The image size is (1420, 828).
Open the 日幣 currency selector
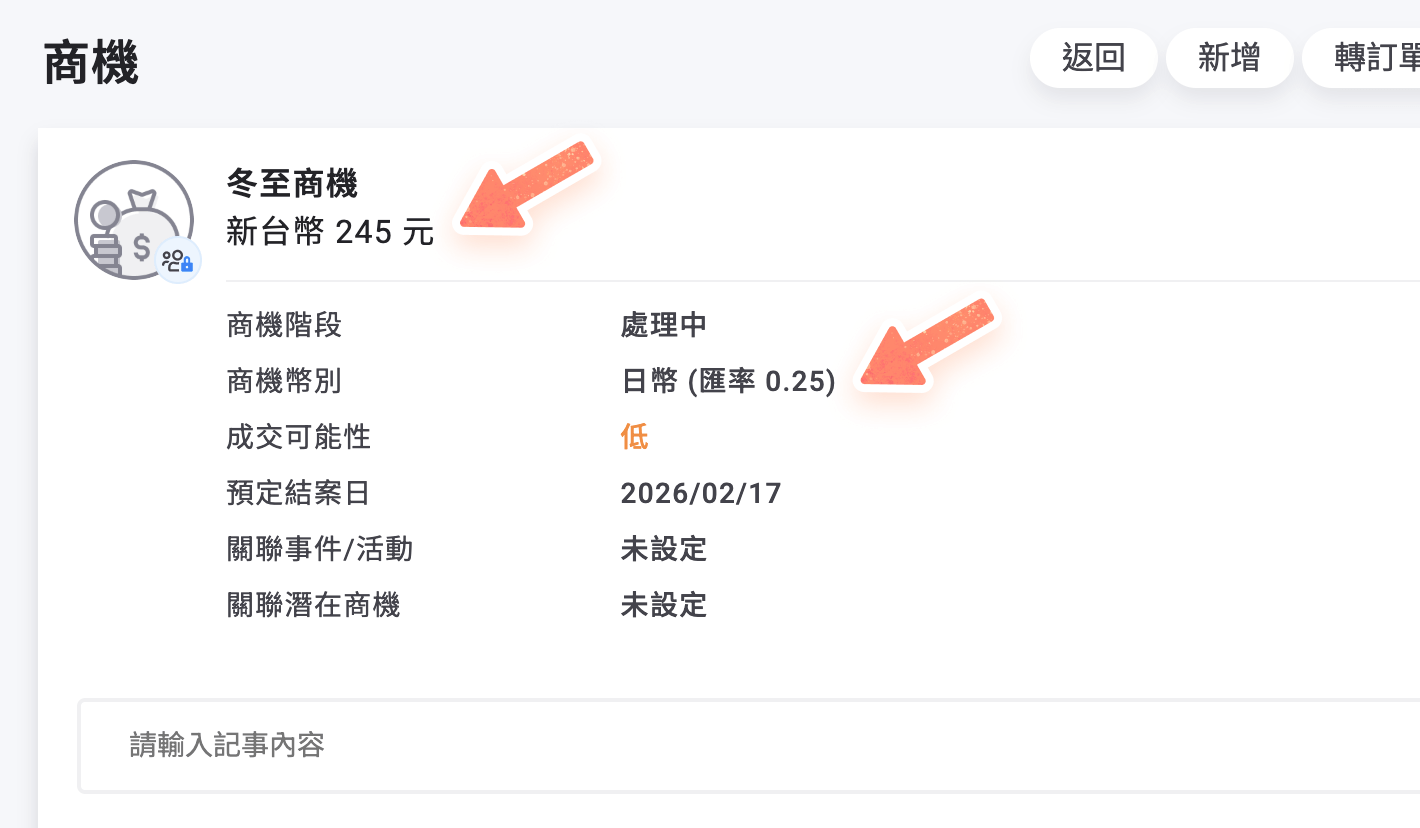click(x=728, y=381)
